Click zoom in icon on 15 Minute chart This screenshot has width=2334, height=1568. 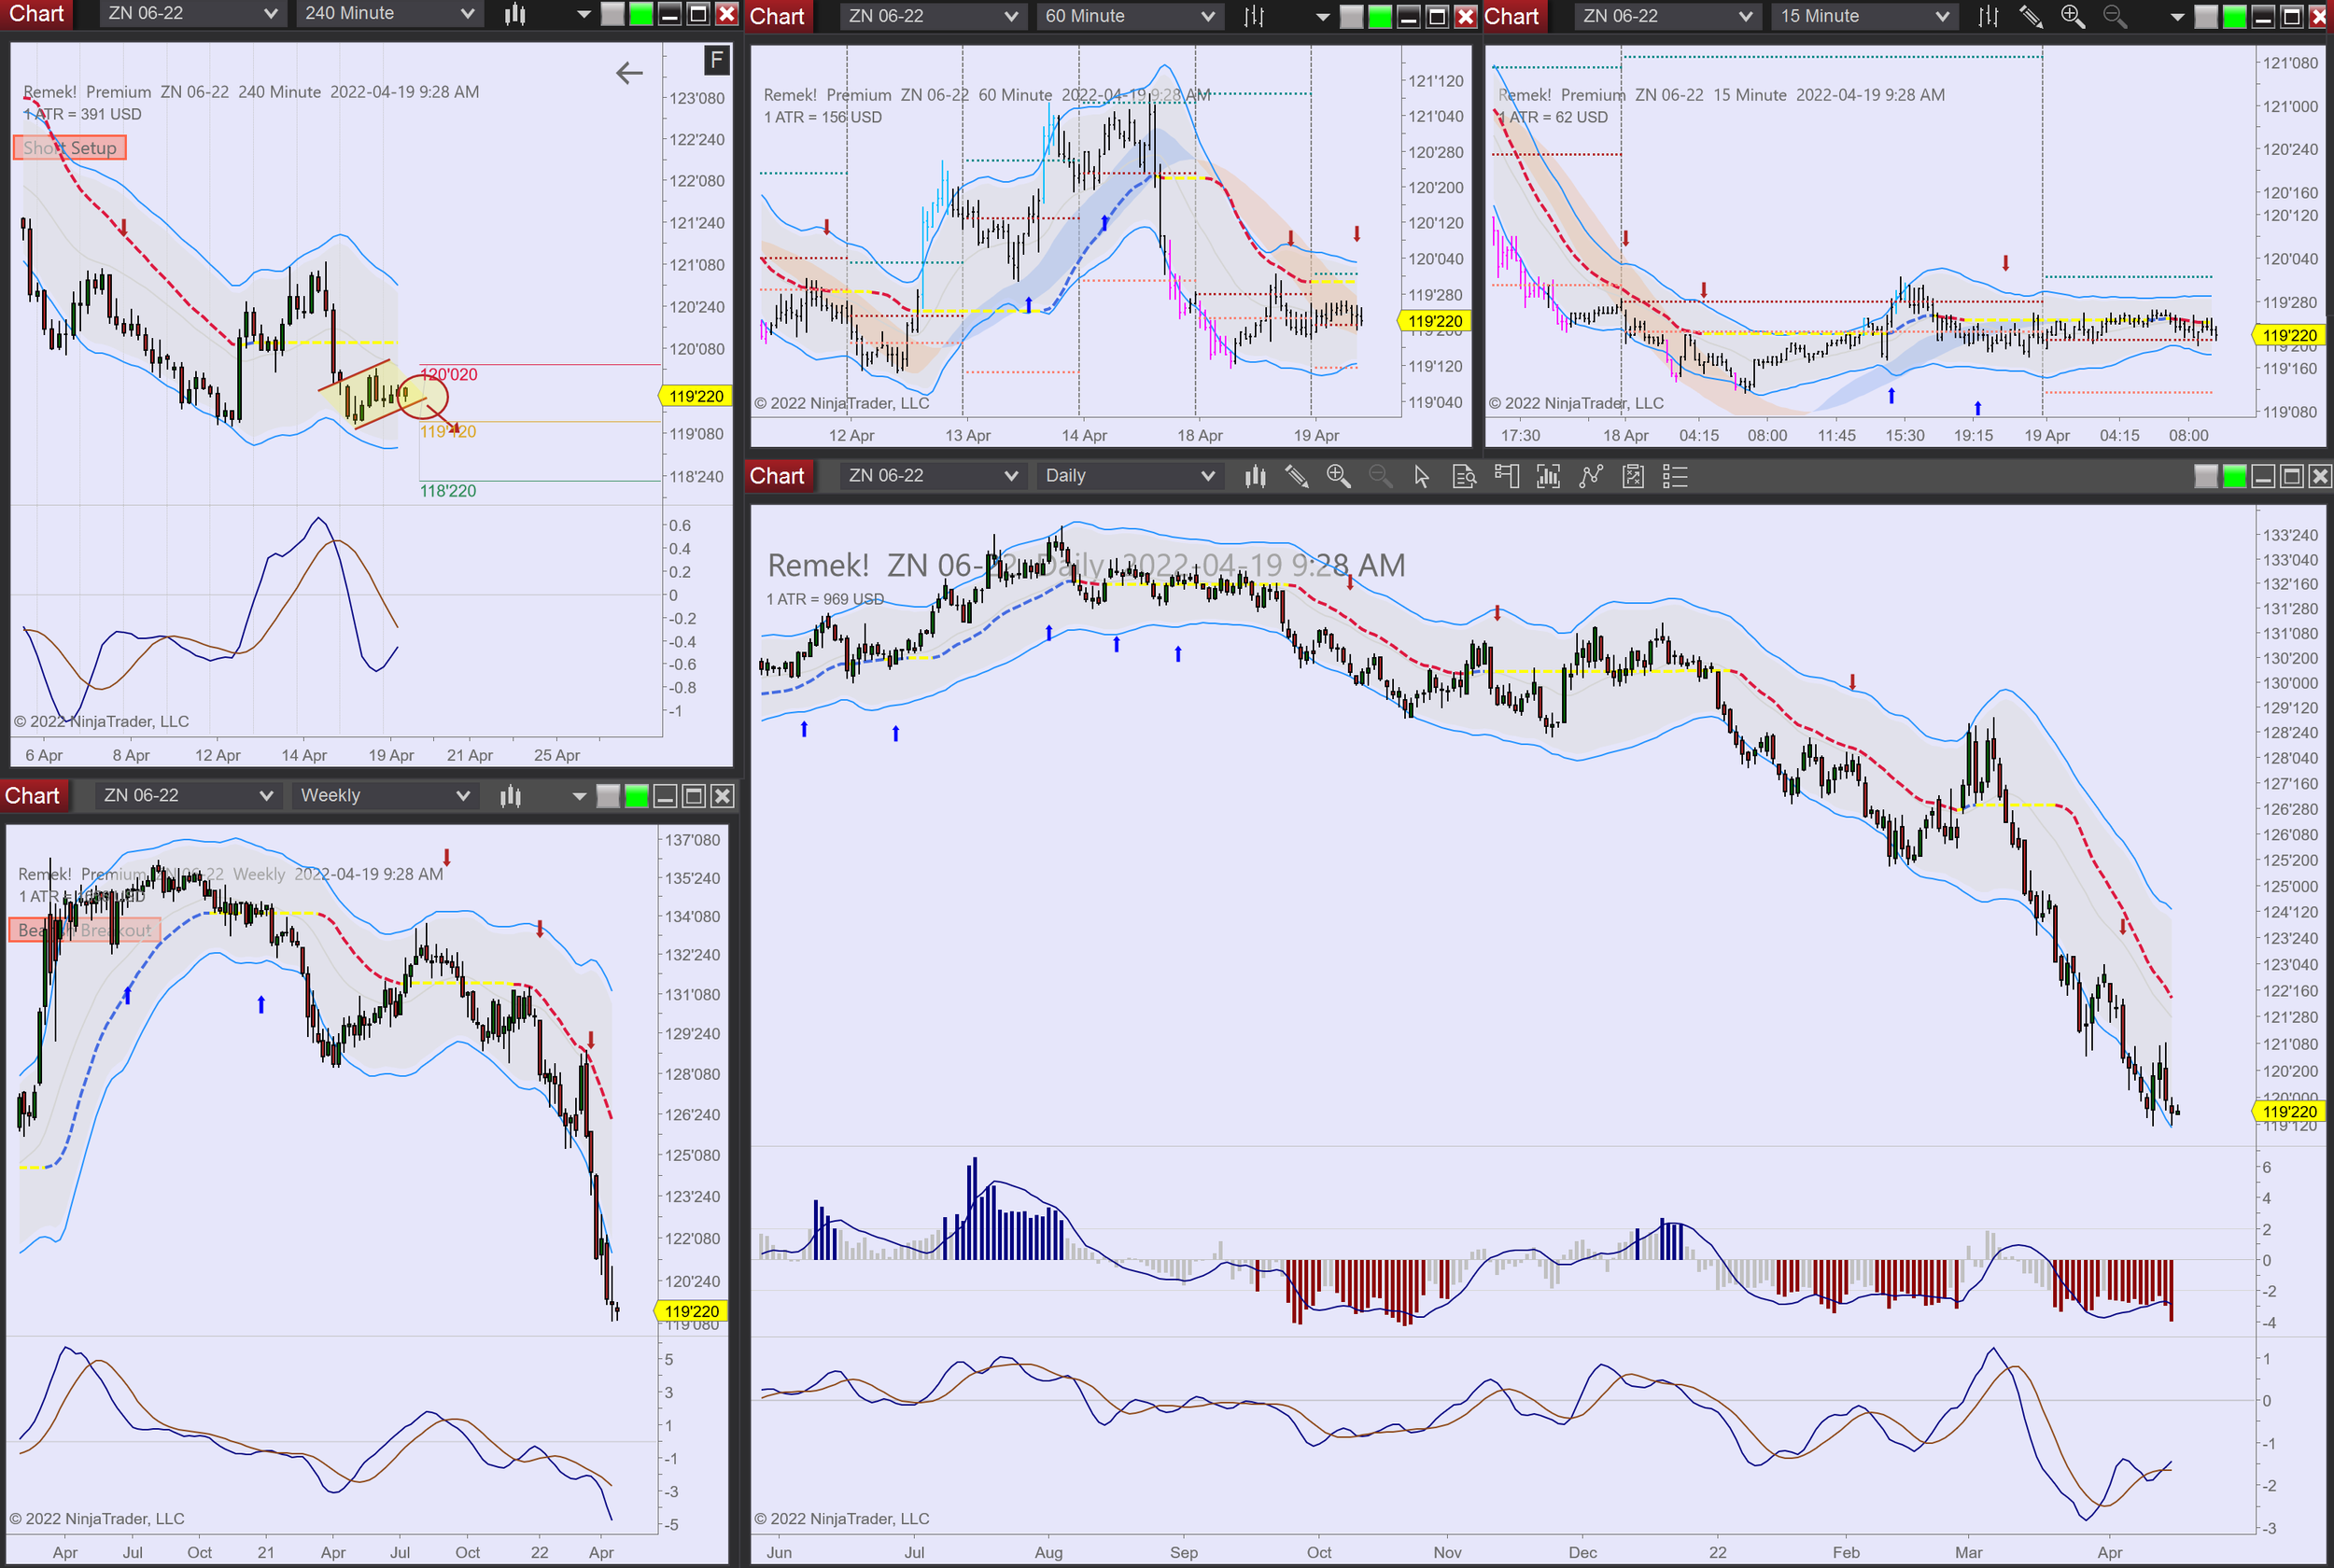(x=2072, y=16)
